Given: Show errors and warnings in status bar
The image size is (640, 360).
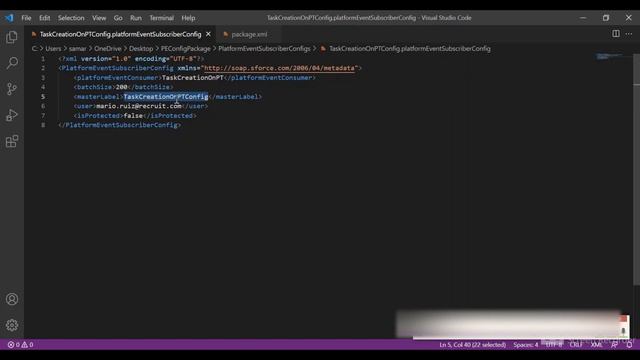Looking at the screenshot, I should point(20,345).
